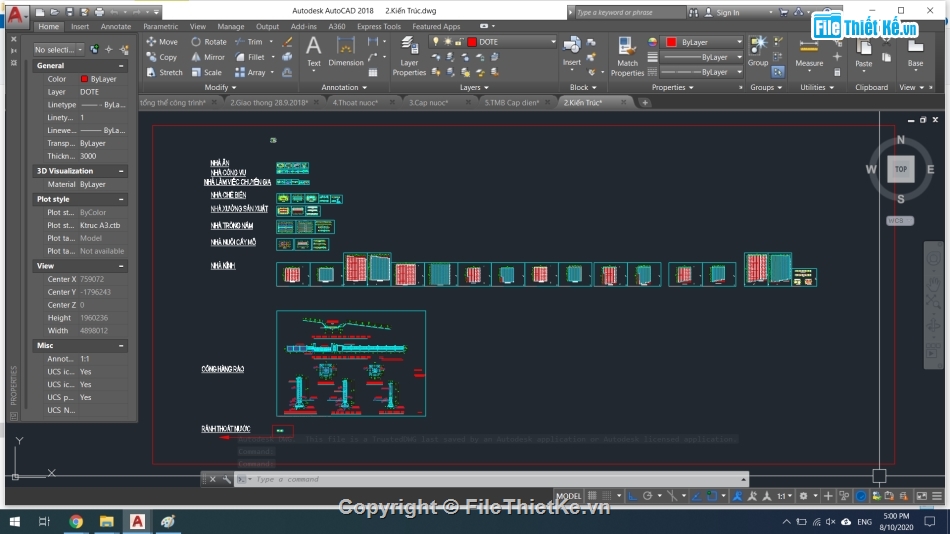Select the Rotate tool
Screen dimensions: 950x534
209,42
